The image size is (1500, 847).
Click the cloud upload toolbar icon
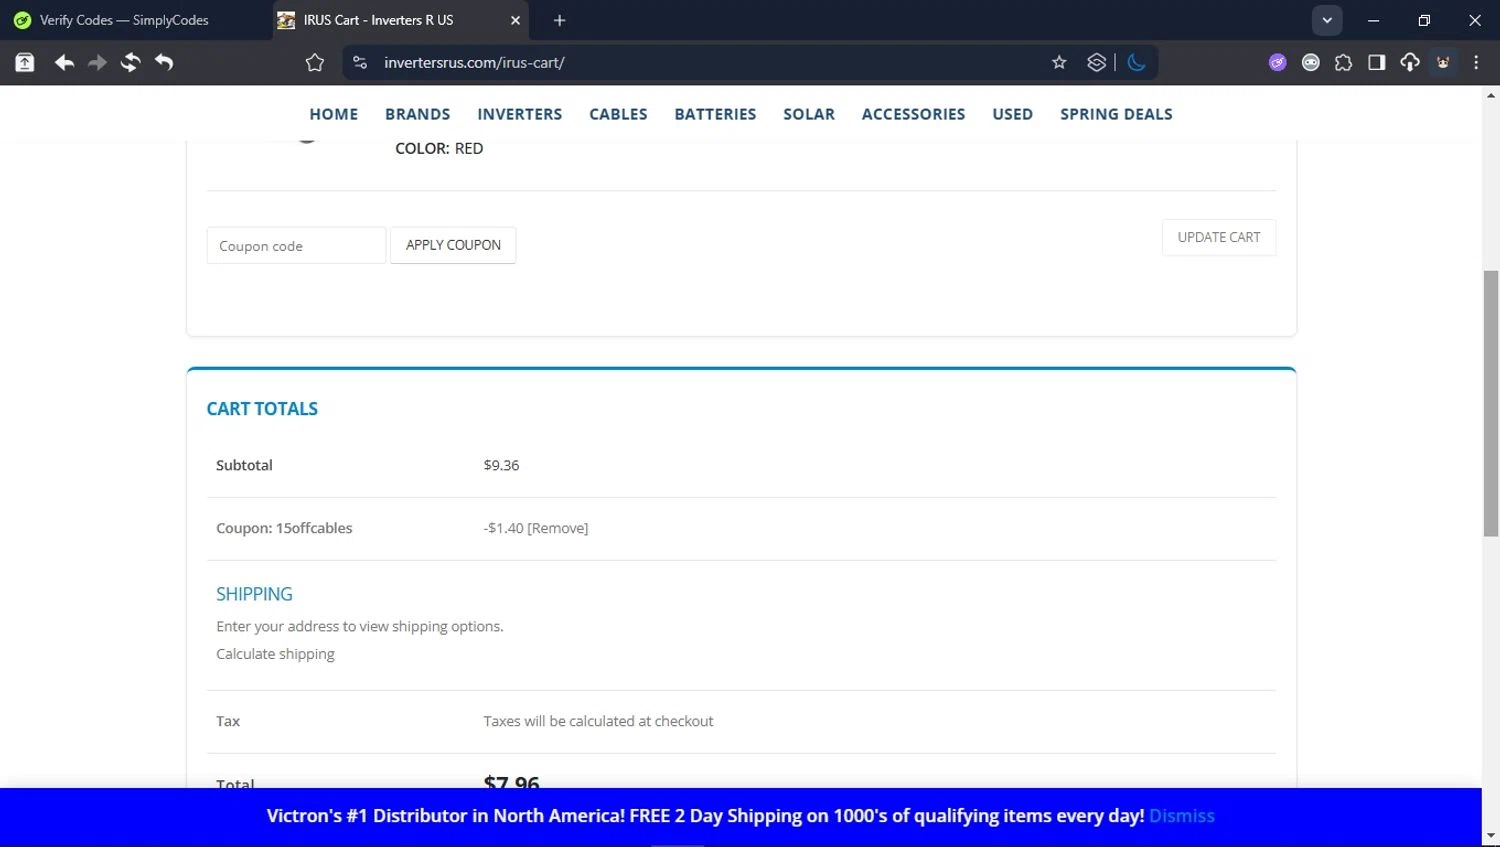point(1410,63)
